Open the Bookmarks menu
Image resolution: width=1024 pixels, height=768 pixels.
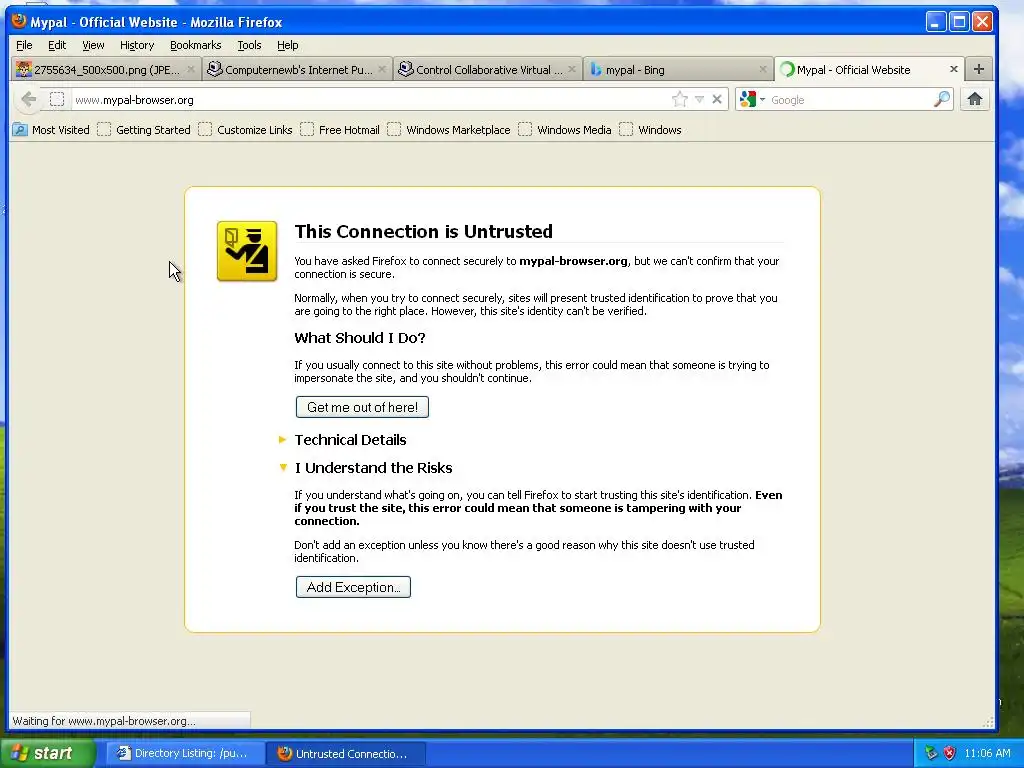[195, 45]
